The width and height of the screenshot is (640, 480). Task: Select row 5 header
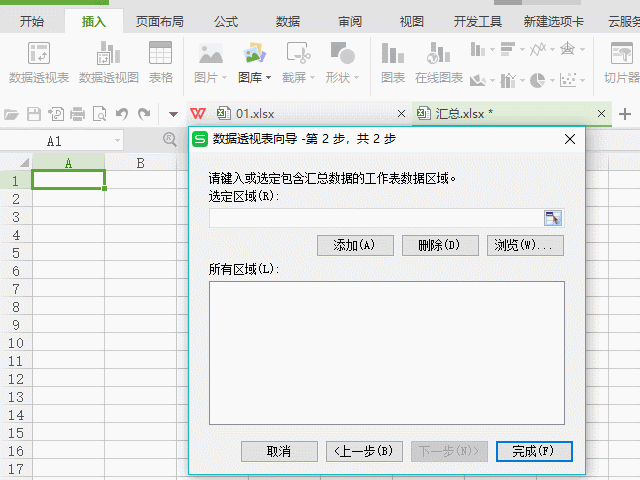(x=16, y=253)
